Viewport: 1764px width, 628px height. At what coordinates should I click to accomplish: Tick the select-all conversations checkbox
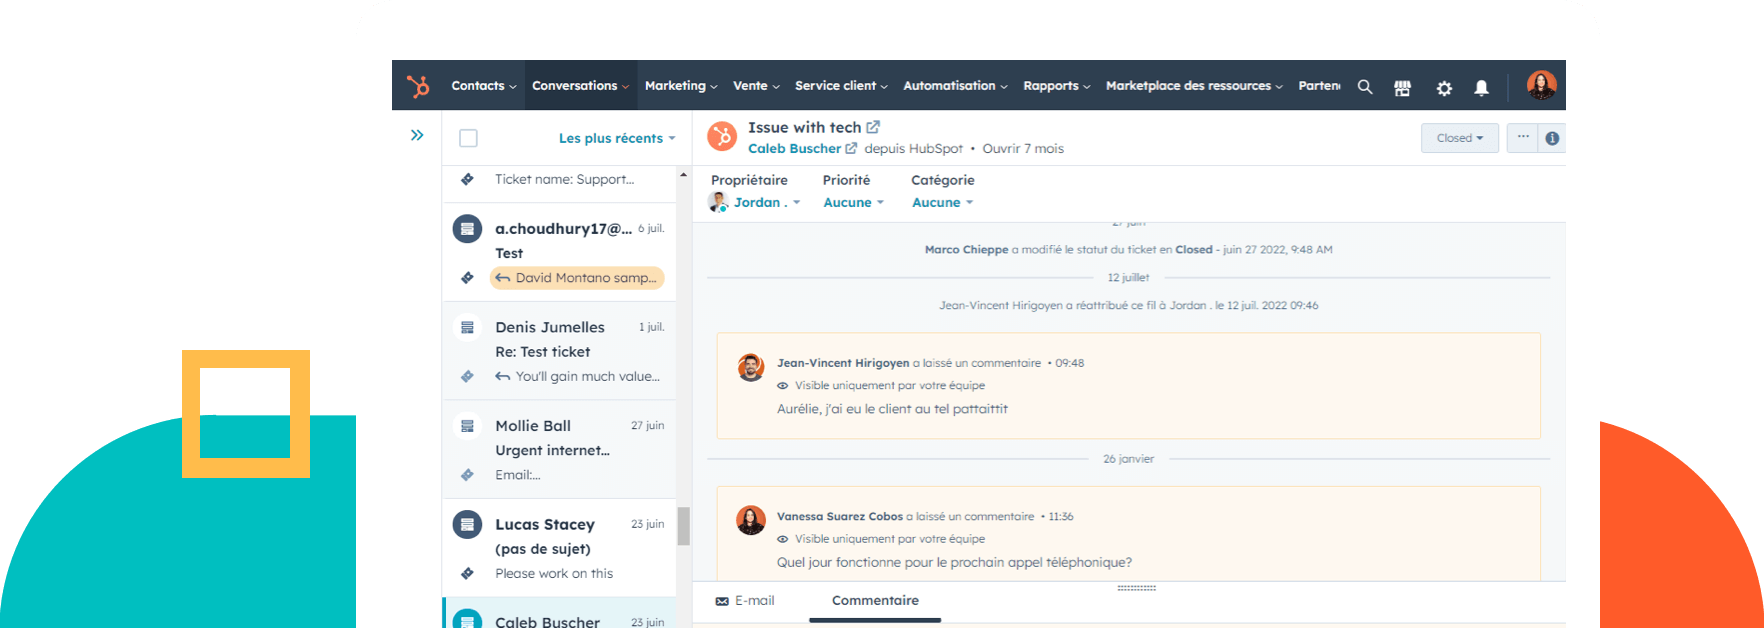(x=468, y=138)
